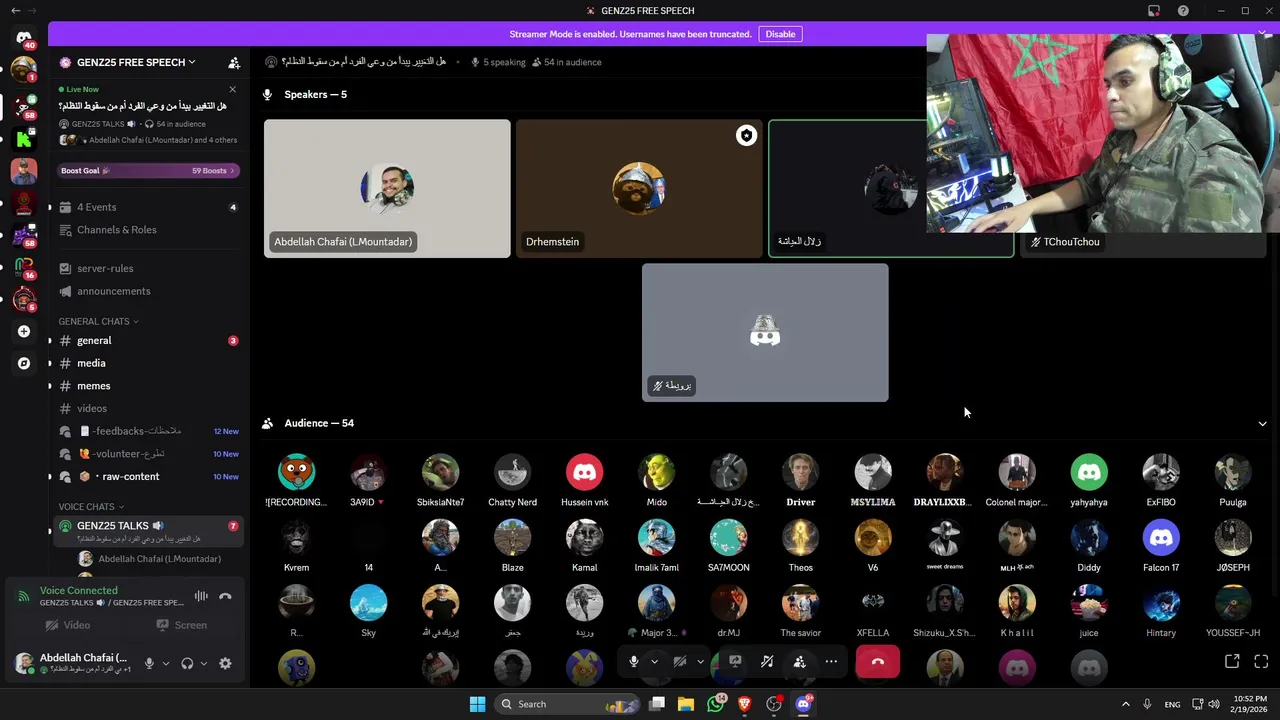This screenshot has width=1280, height=720.
Task: Leave the stage with red hang-up button
Action: click(878, 662)
